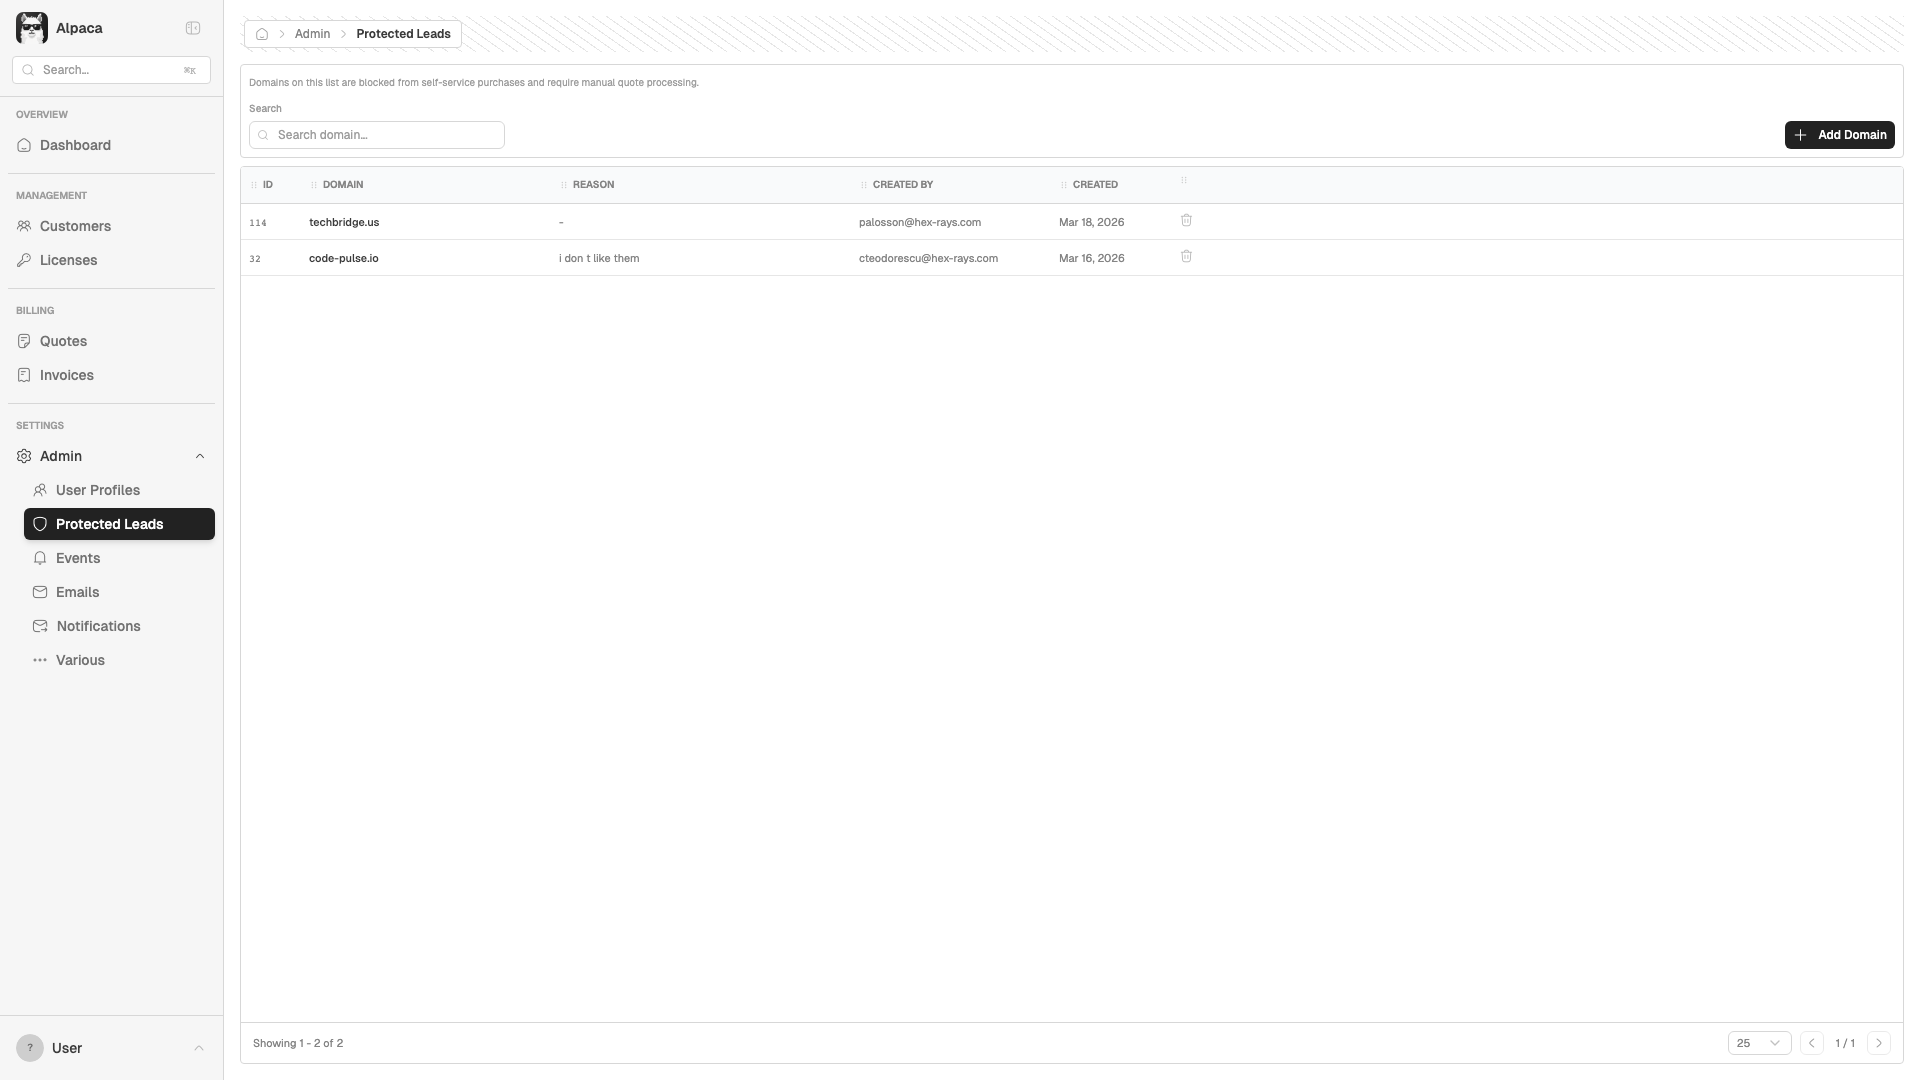Go to next page arrow
This screenshot has height=1080, width=1920.
pyautogui.click(x=1879, y=1043)
